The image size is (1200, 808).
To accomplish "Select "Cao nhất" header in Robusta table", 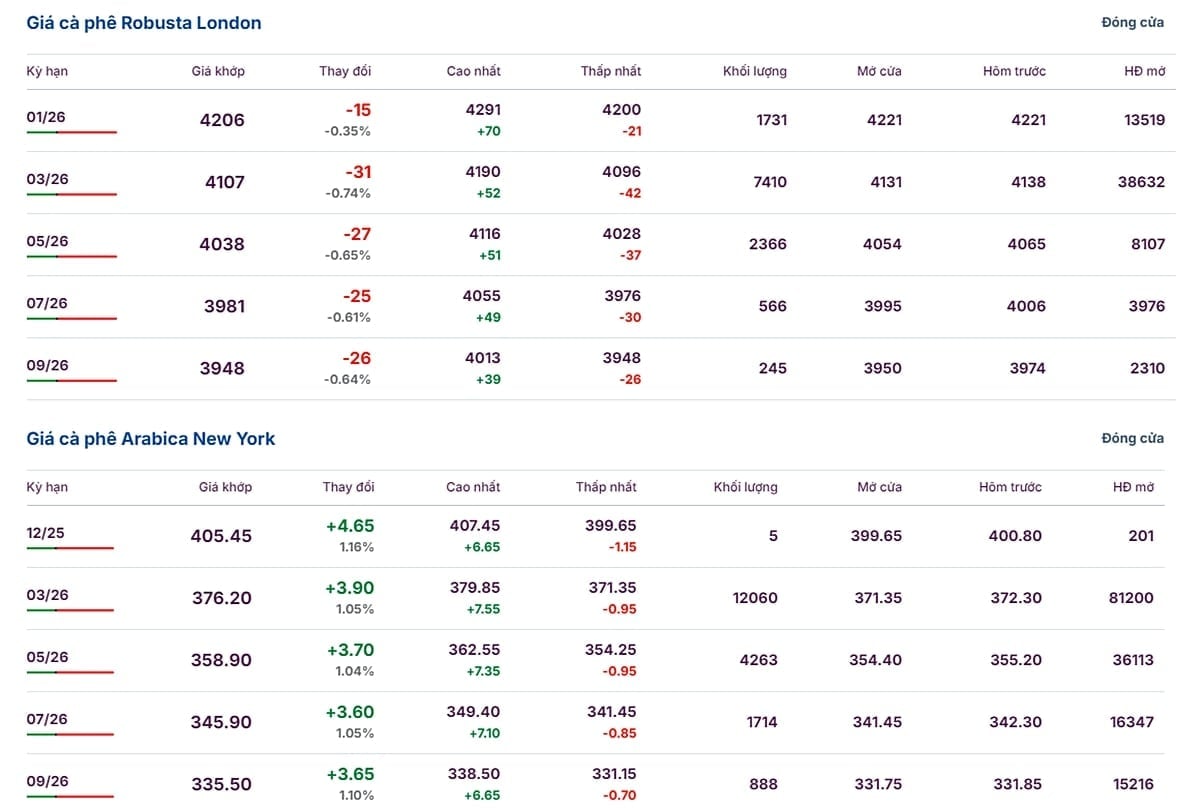I will point(474,71).
